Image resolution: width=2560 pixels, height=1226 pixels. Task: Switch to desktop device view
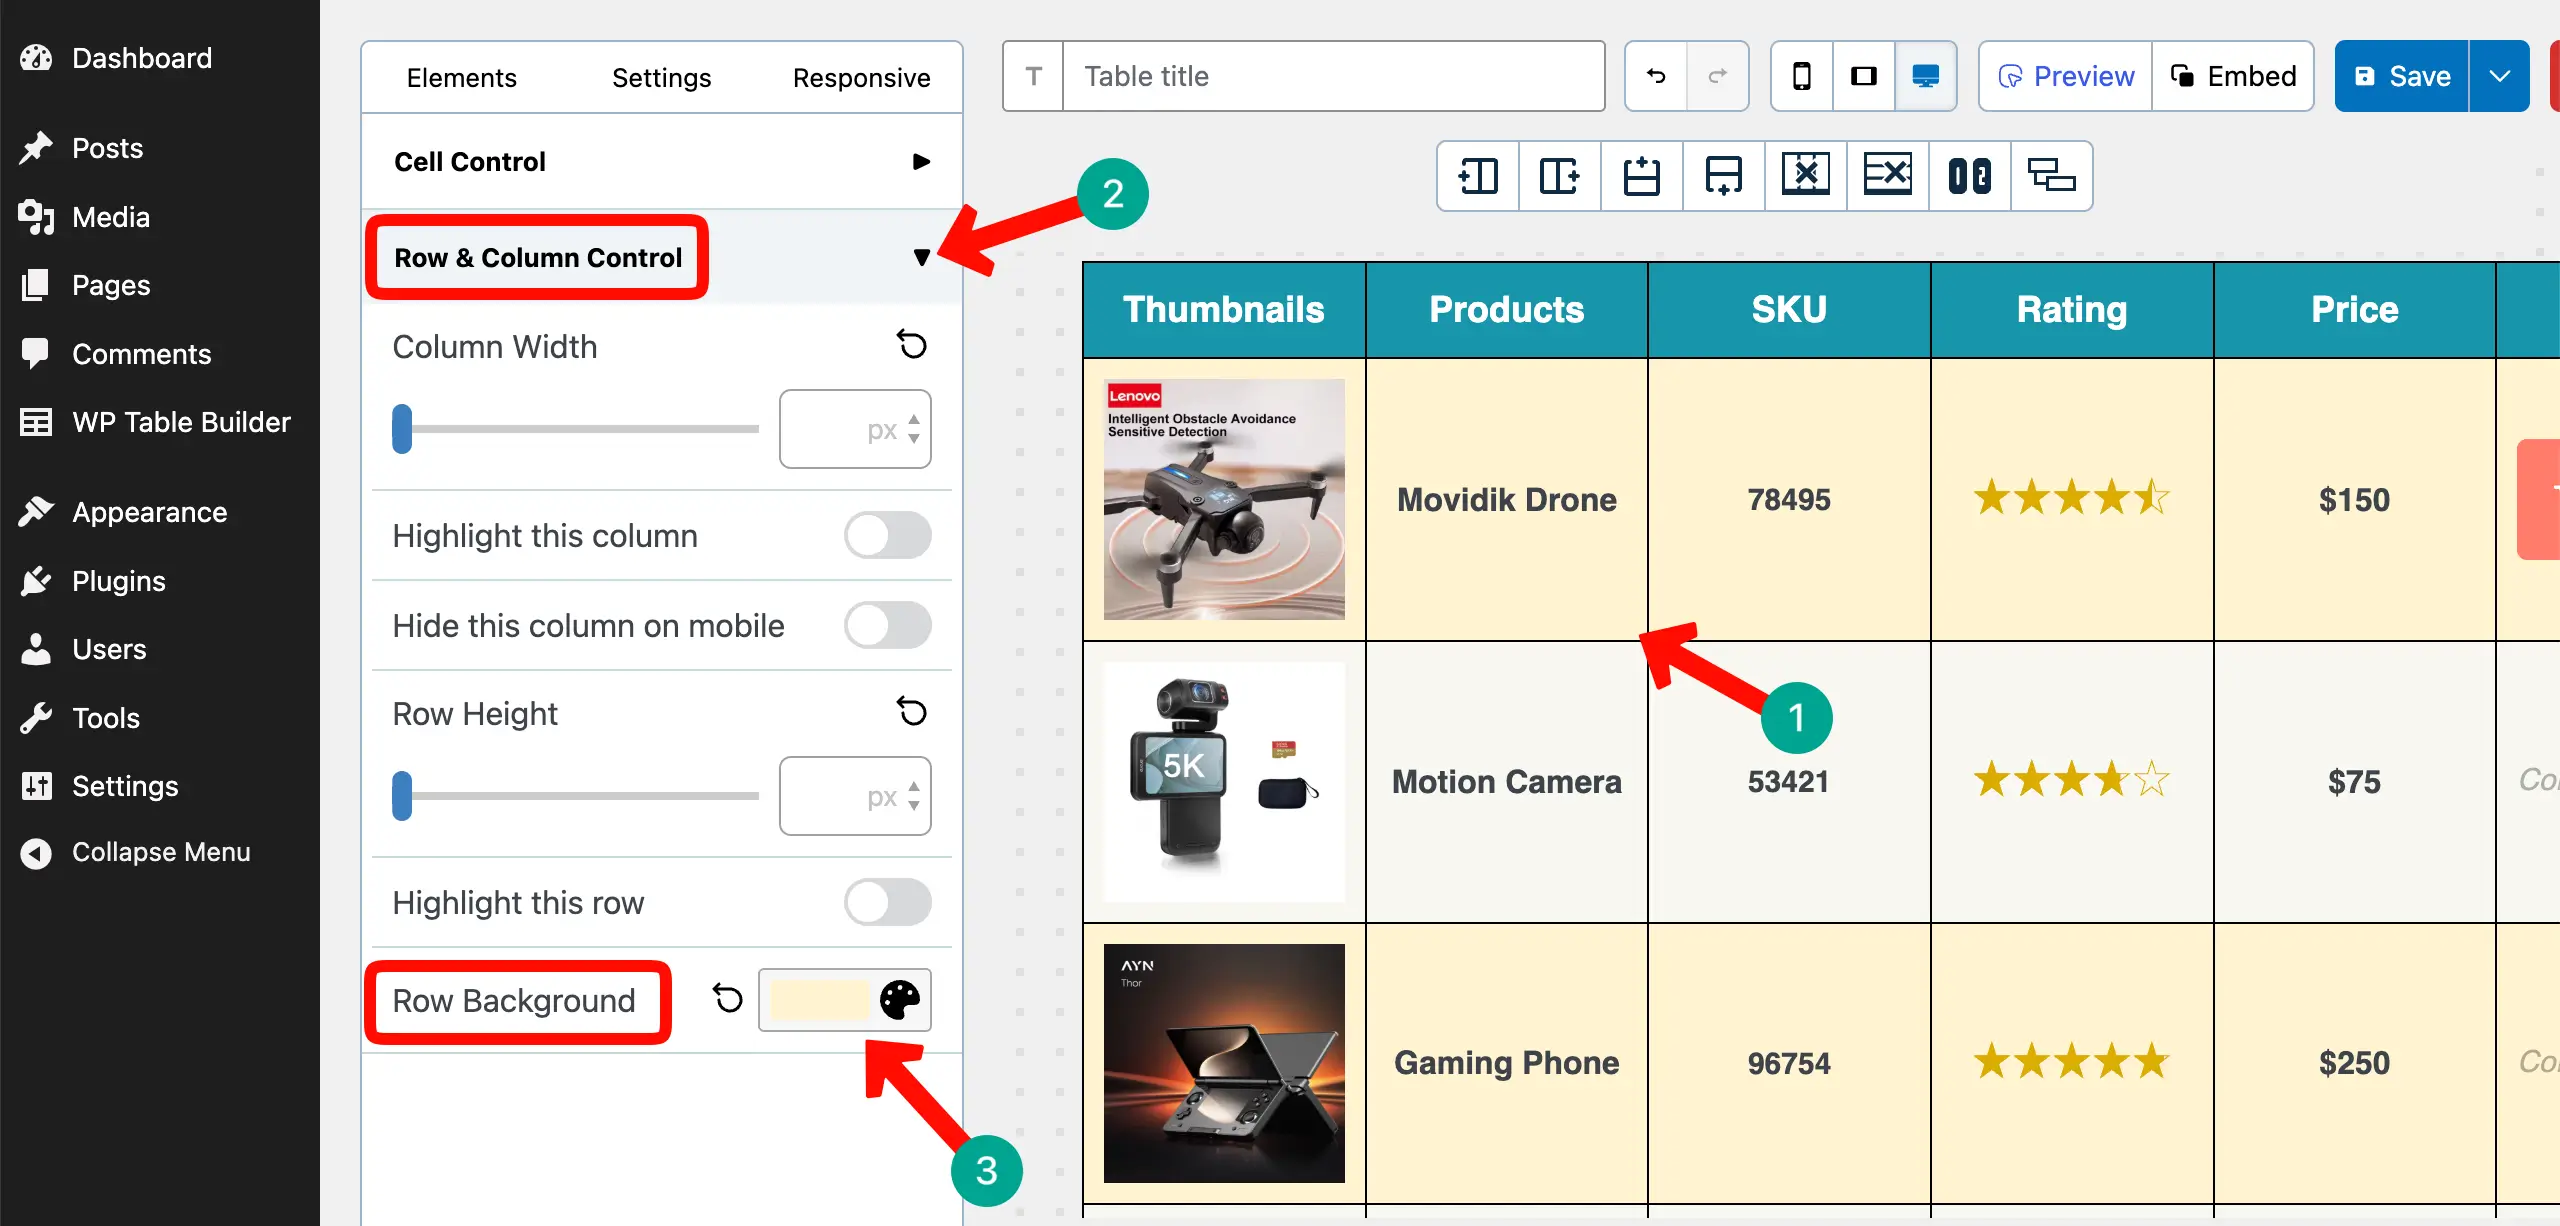coord(1925,76)
